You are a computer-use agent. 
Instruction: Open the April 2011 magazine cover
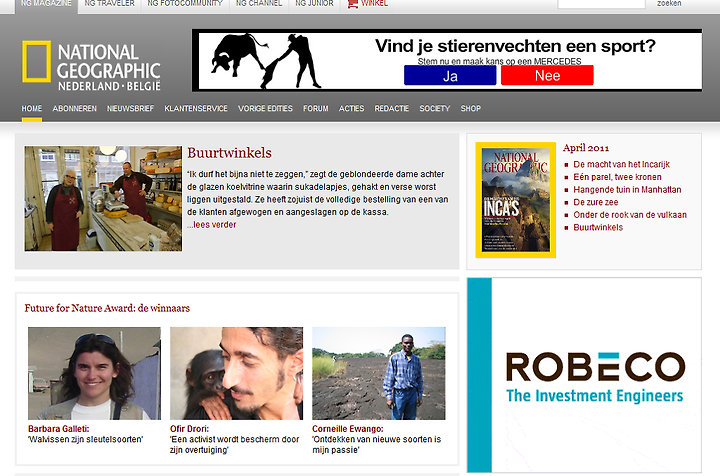pyautogui.click(x=516, y=200)
